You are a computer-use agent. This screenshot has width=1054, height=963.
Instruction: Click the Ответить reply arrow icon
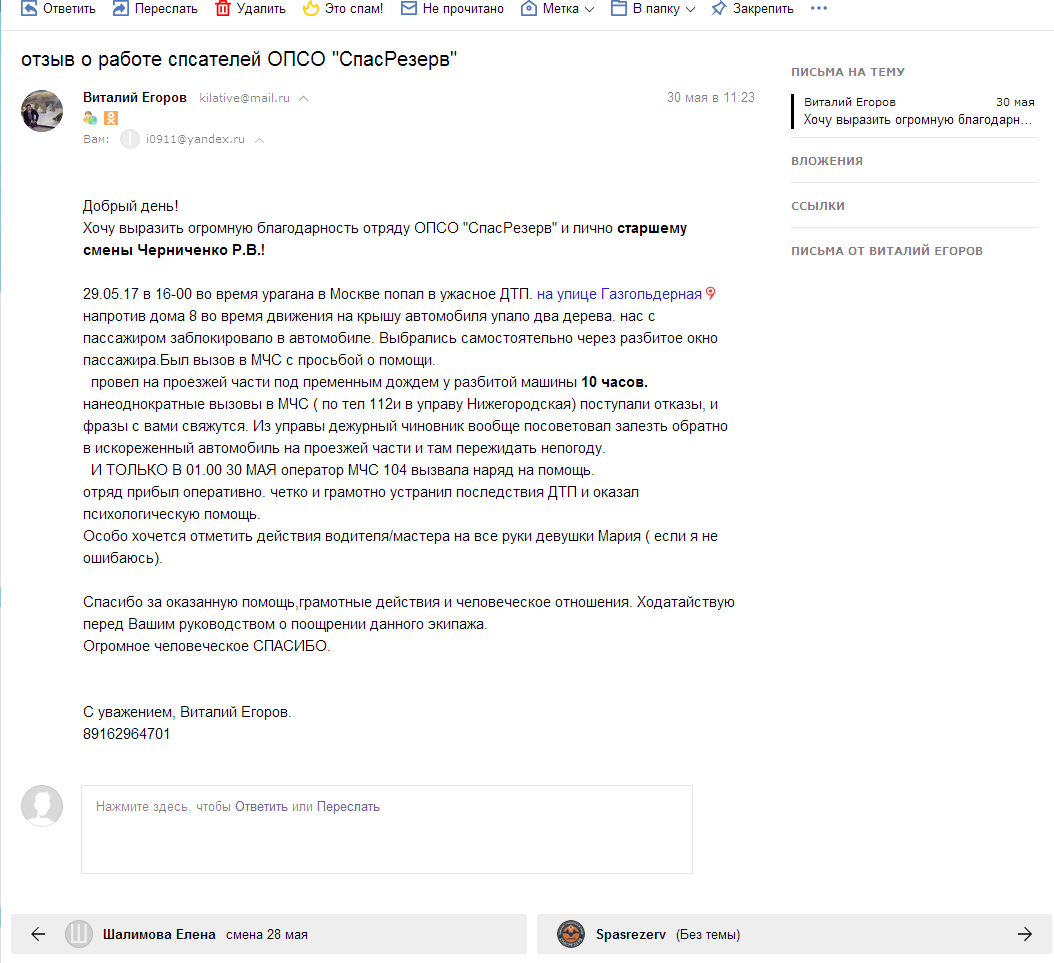pos(29,9)
